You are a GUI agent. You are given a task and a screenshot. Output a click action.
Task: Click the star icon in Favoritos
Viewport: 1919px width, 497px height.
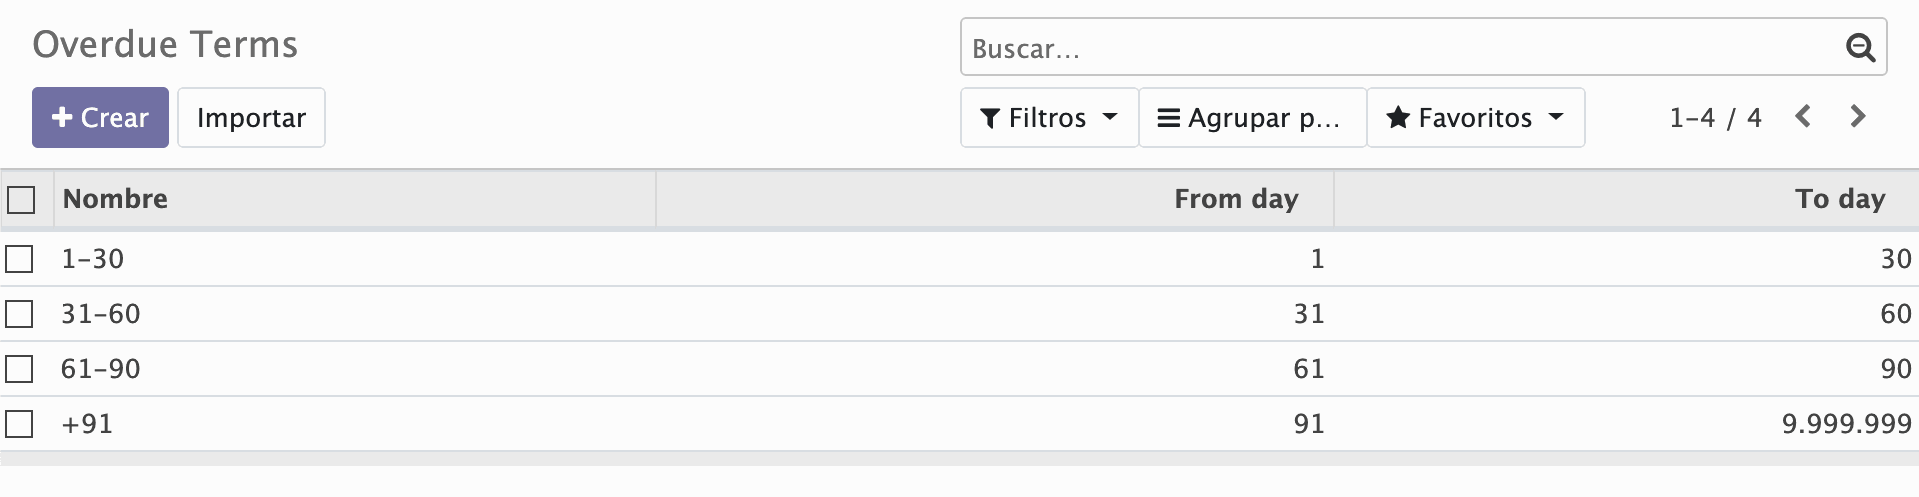pos(1398,118)
